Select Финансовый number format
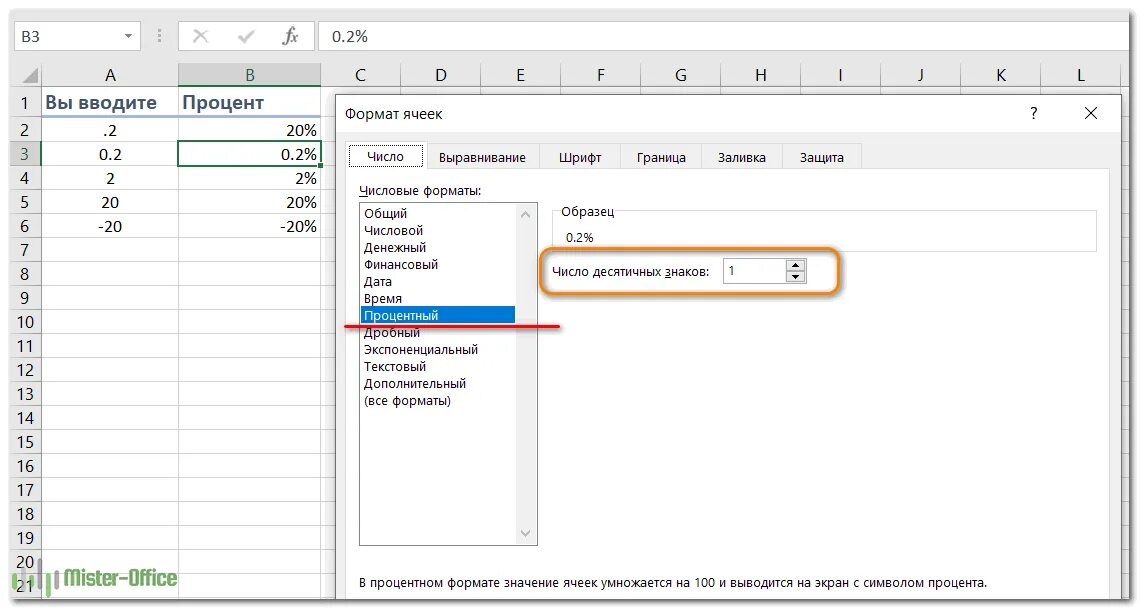This screenshot has height=610, width=1140. coord(438,265)
